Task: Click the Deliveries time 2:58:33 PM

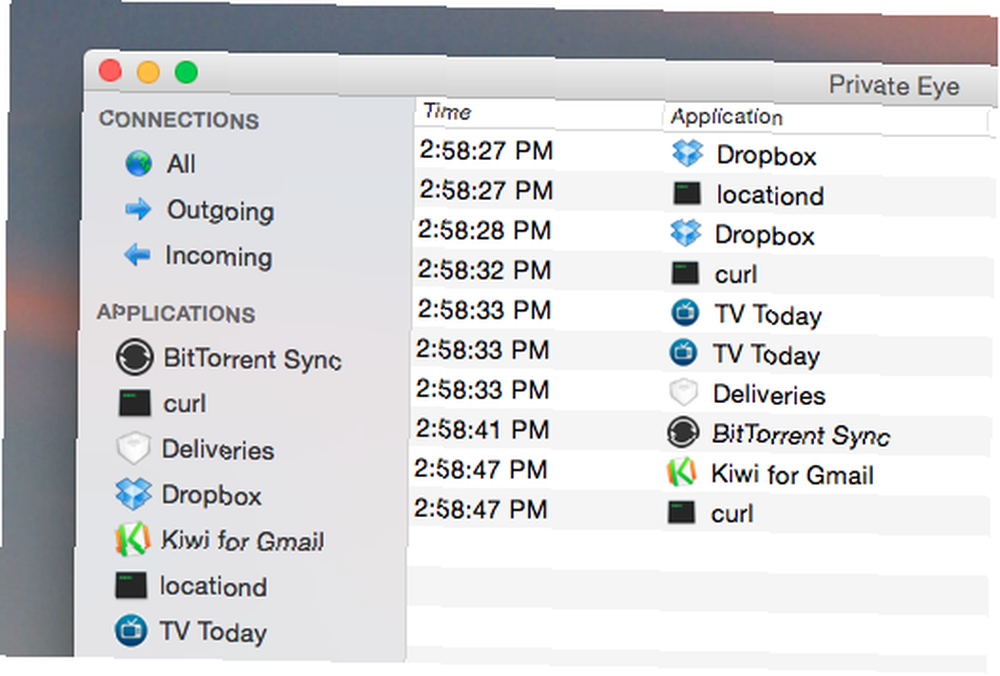Action: tap(483, 389)
